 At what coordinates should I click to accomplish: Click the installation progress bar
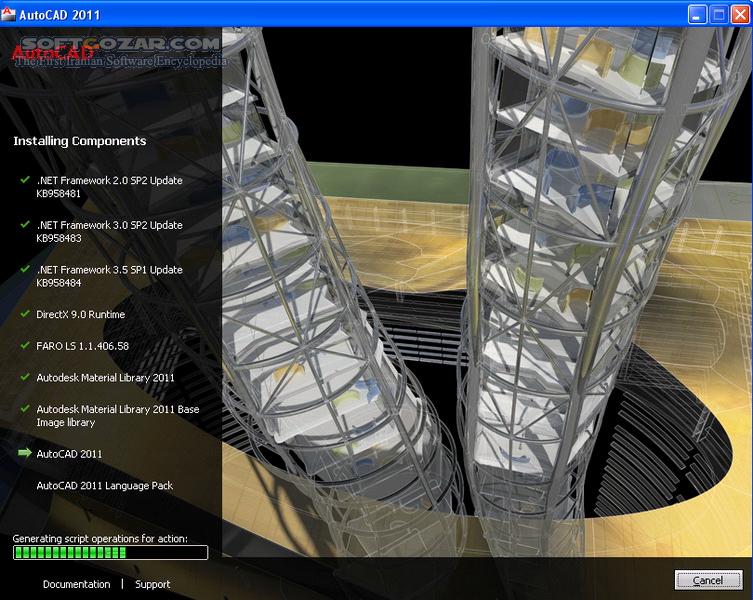pyautogui.click(x=110, y=552)
